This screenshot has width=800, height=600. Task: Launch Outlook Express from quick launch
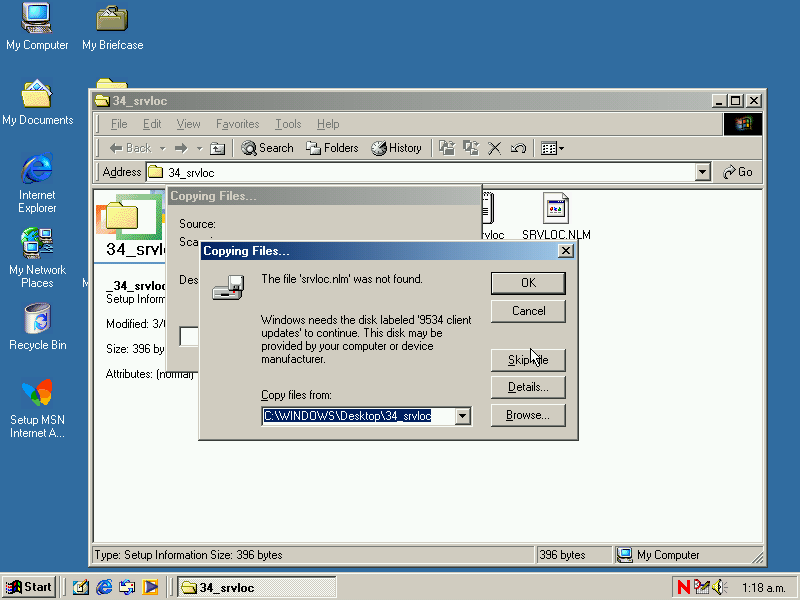tap(127, 587)
